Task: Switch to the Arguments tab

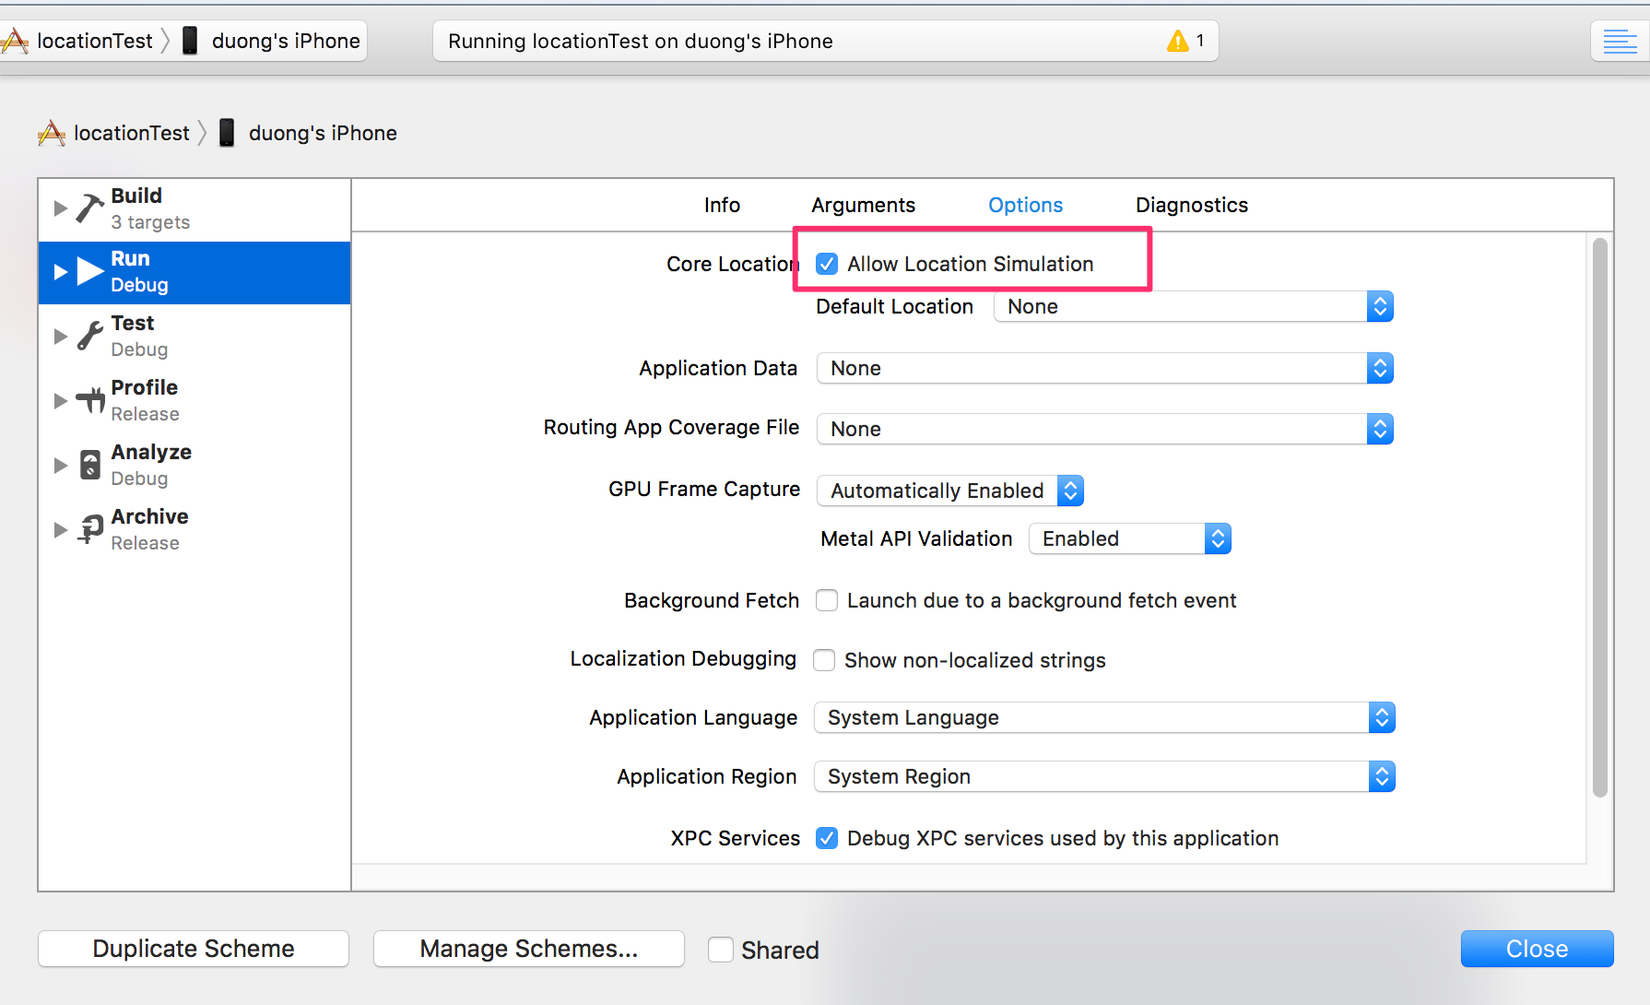Action: pos(863,205)
